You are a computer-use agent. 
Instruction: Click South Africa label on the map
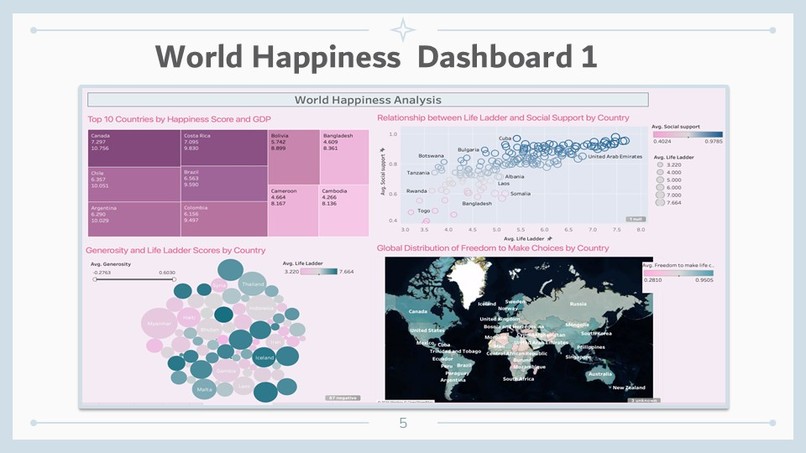518,379
